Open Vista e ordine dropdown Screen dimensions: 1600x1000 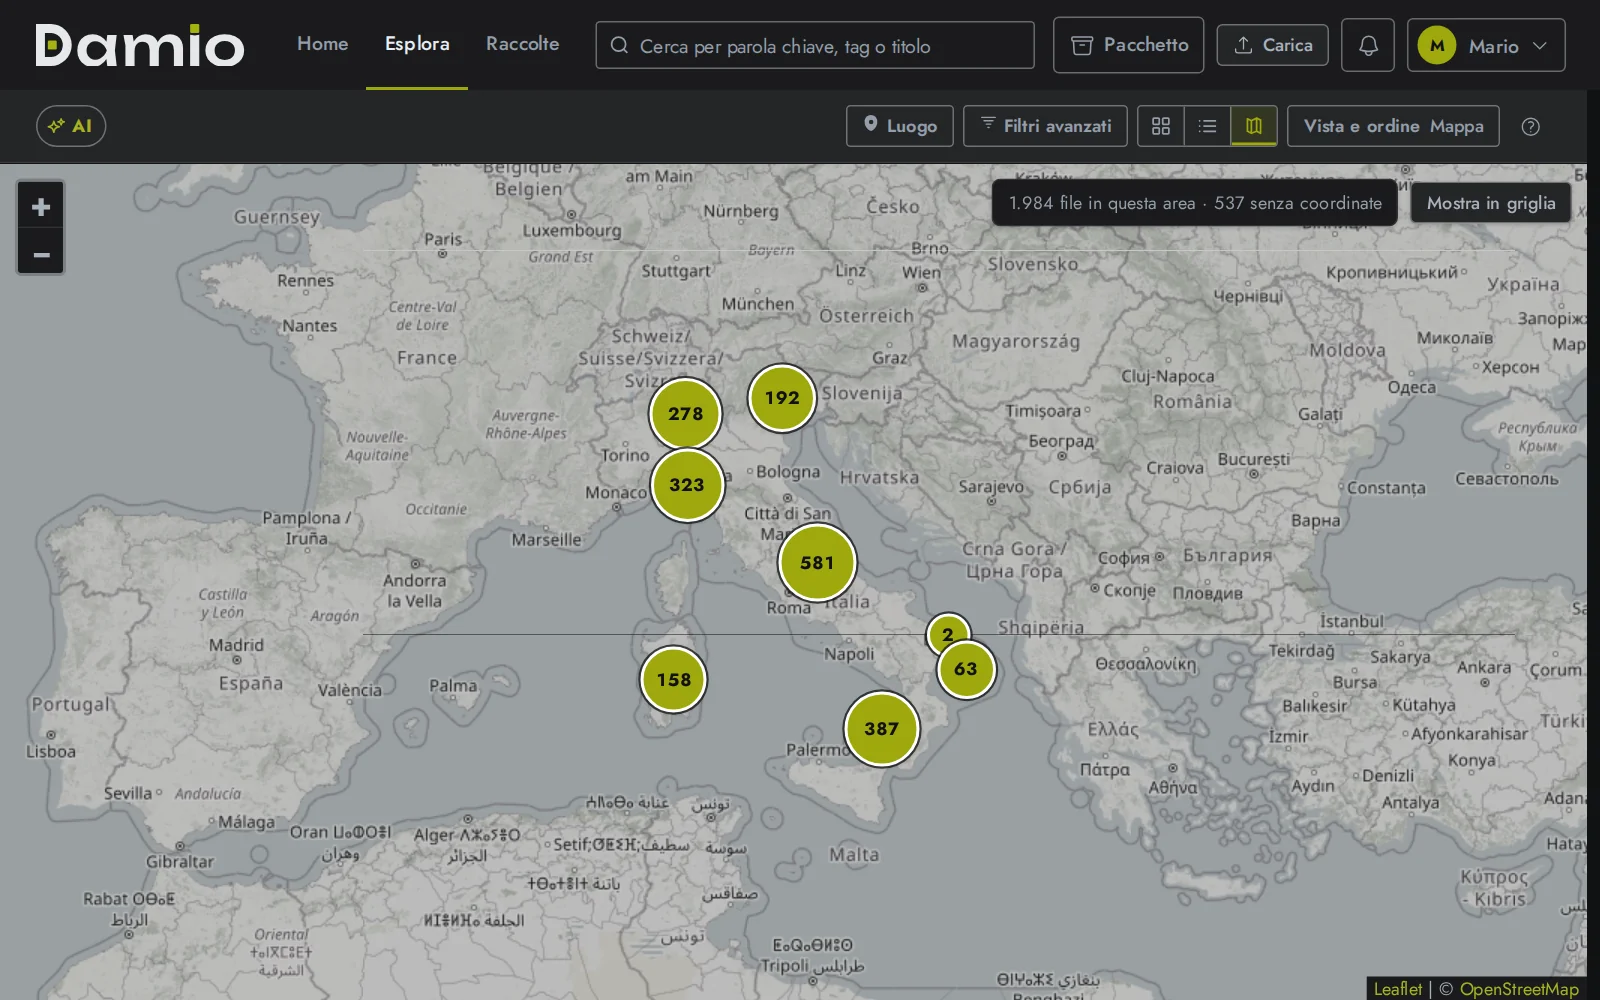(x=1393, y=126)
